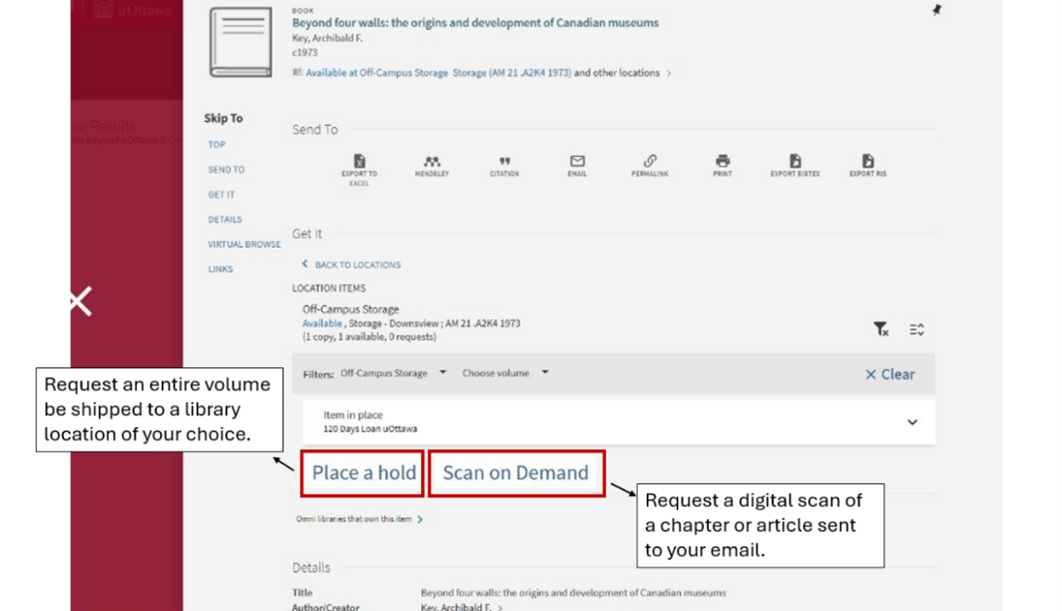Image resolution: width=1062 pixels, height=611 pixels.
Task: Skip to TOP section
Action: (x=216, y=144)
